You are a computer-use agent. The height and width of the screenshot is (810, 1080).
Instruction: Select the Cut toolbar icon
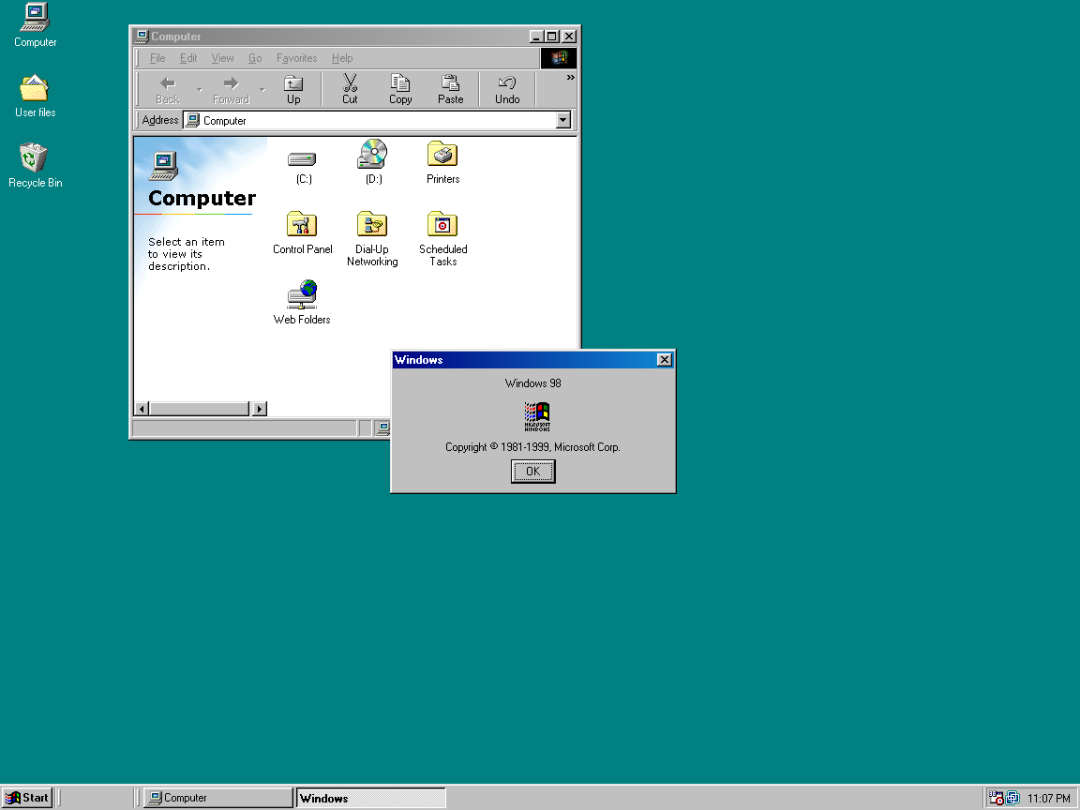pyautogui.click(x=349, y=88)
